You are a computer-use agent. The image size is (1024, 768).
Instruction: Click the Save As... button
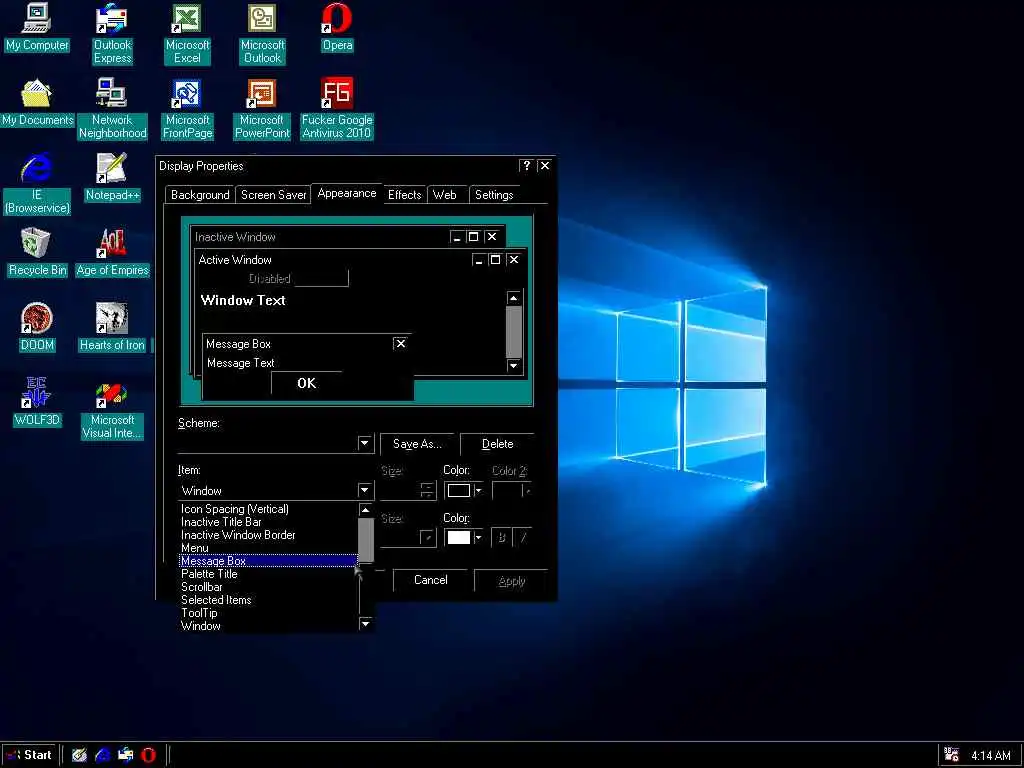click(x=417, y=444)
